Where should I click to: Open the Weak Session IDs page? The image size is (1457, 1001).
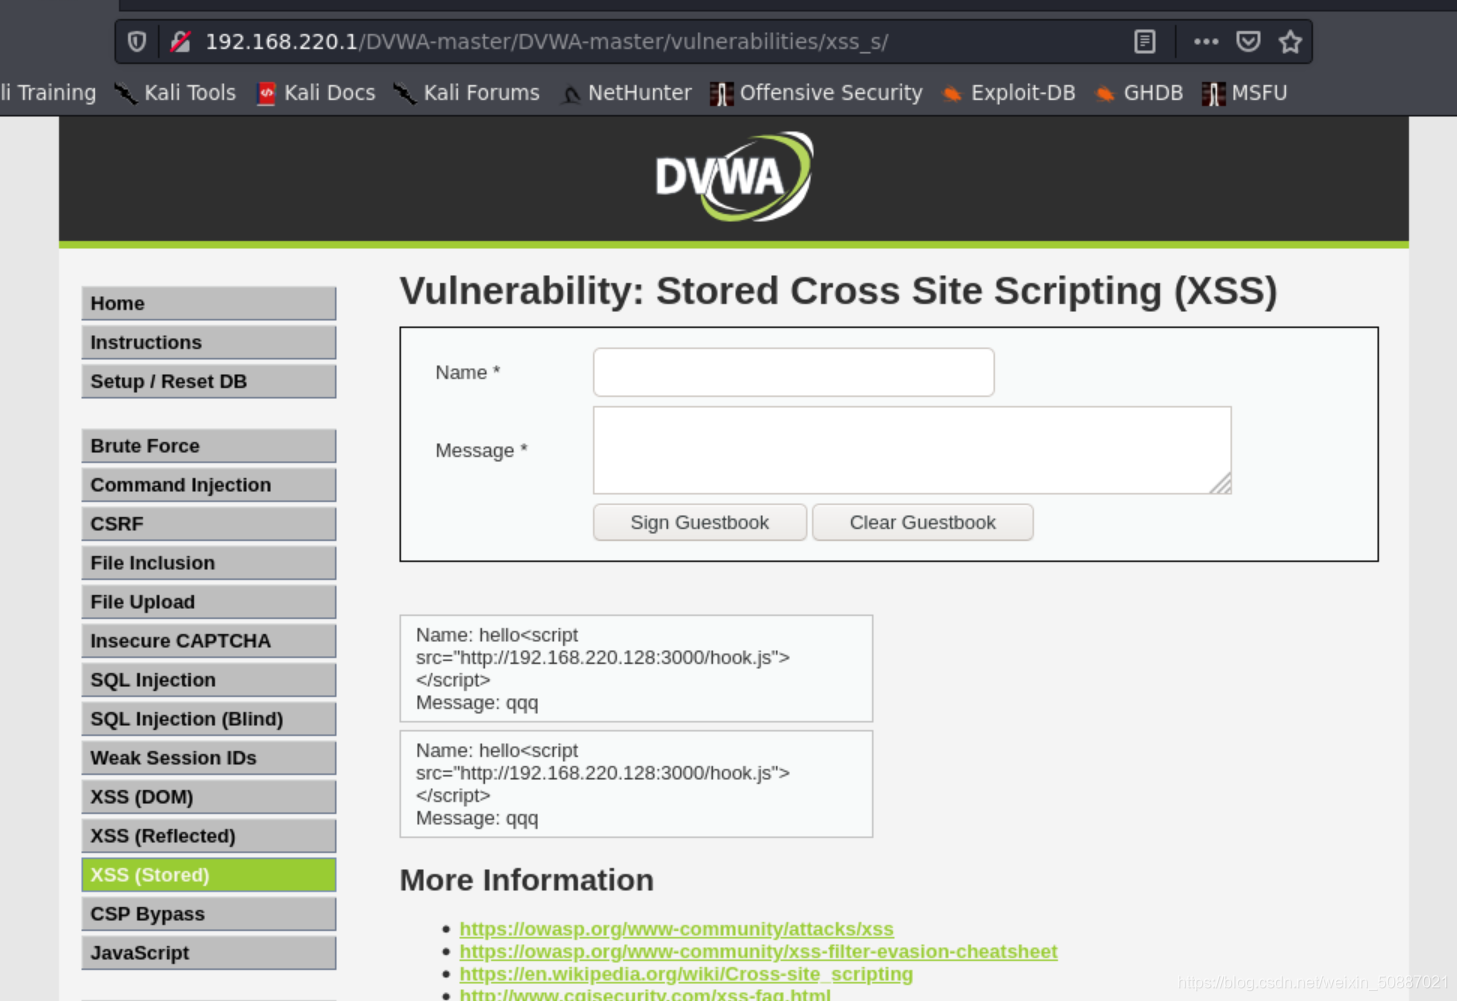tap(209, 758)
